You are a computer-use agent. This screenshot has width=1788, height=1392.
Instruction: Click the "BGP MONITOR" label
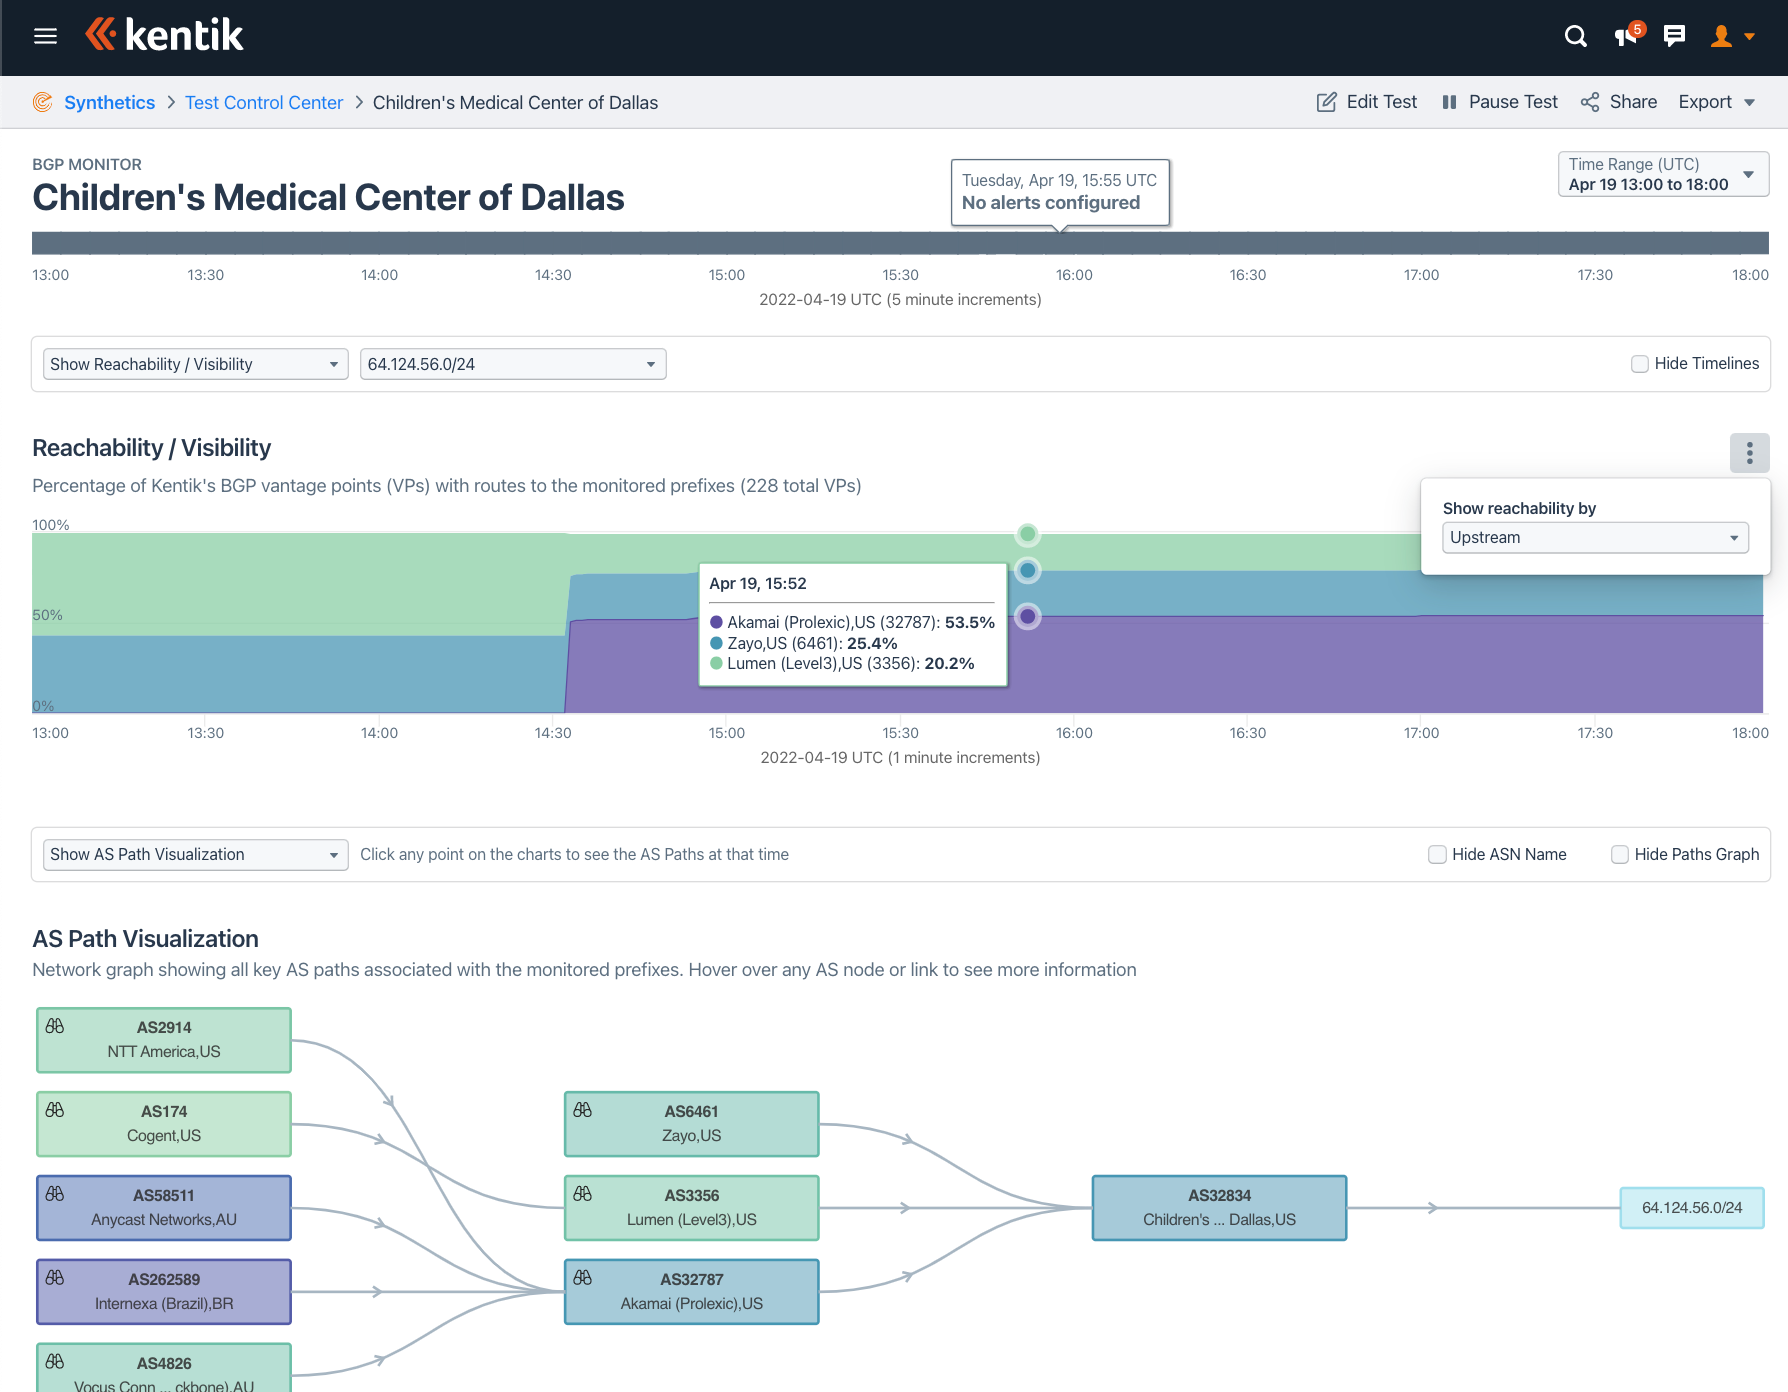click(87, 164)
